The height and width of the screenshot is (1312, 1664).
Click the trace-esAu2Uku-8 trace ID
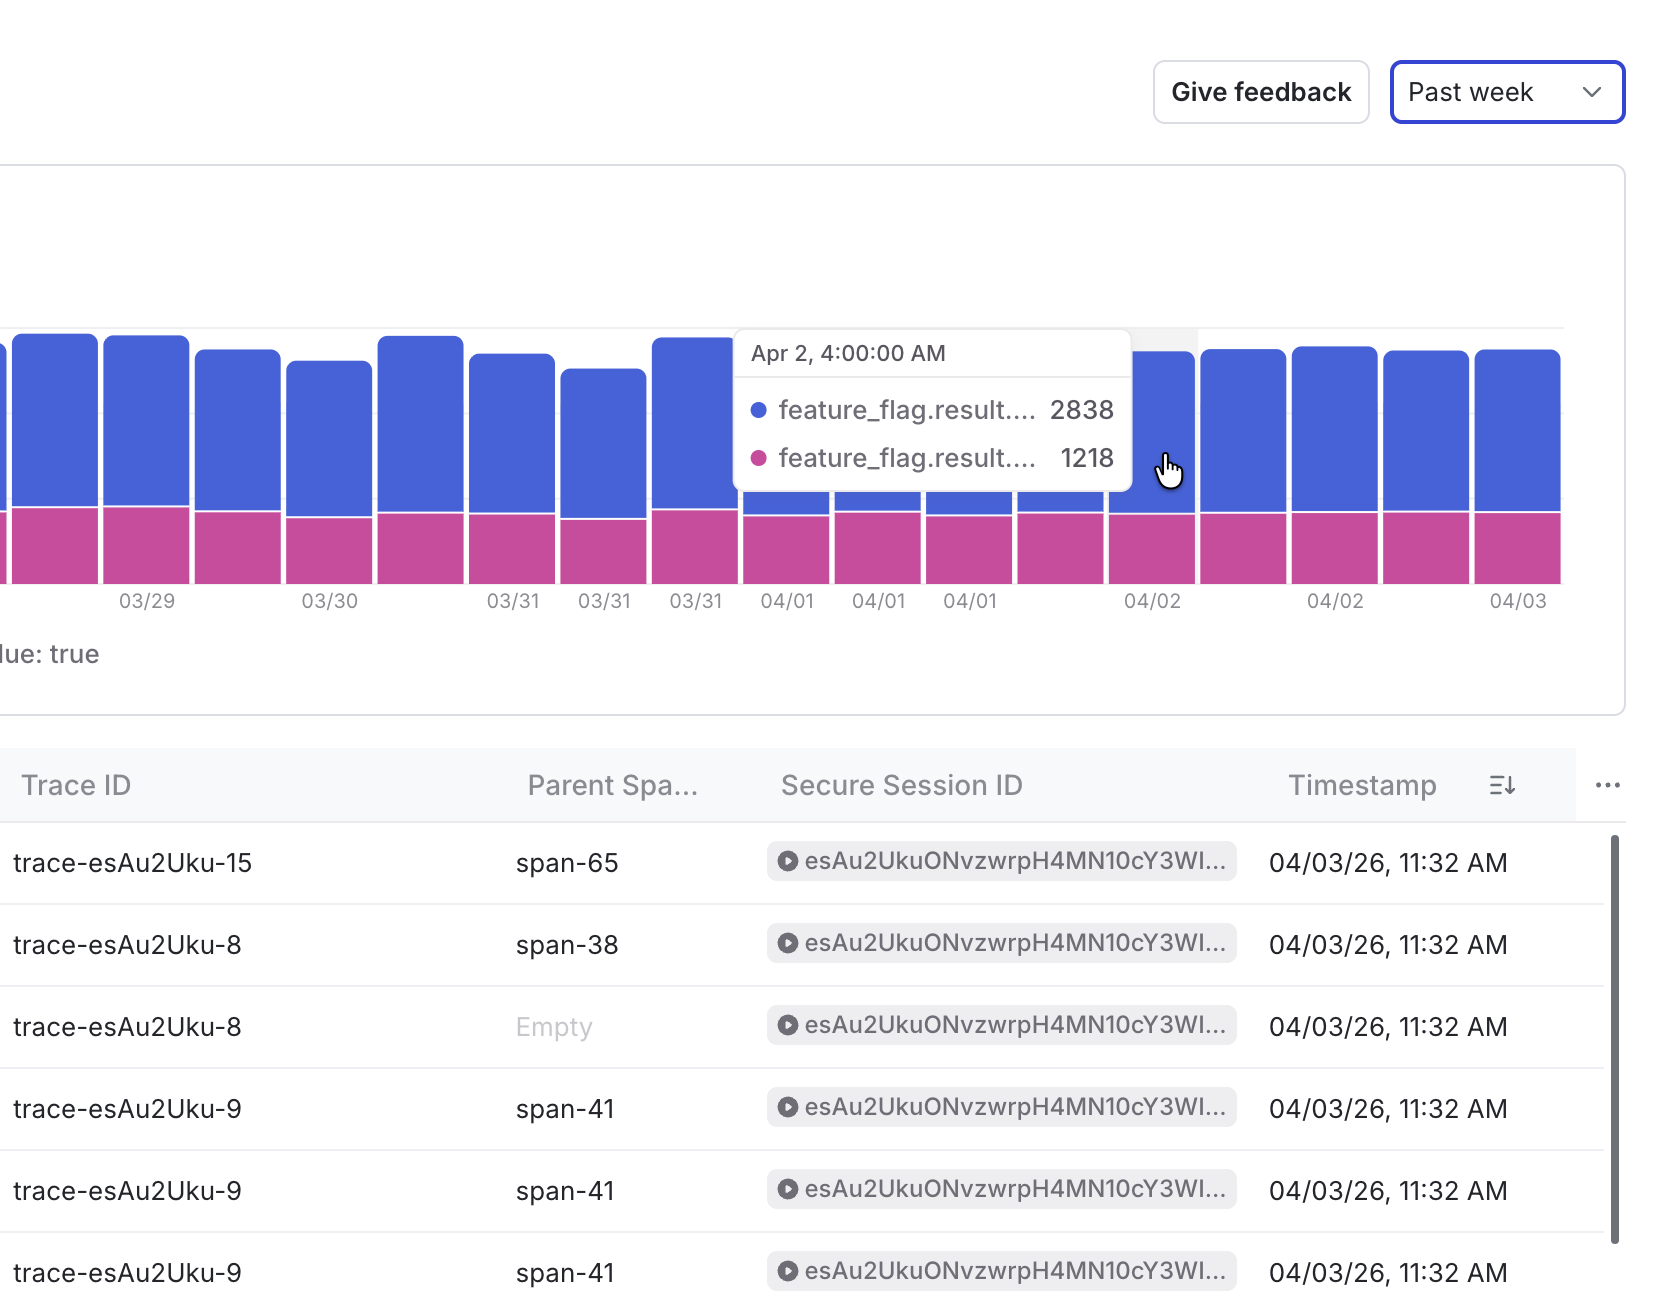(127, 943)
